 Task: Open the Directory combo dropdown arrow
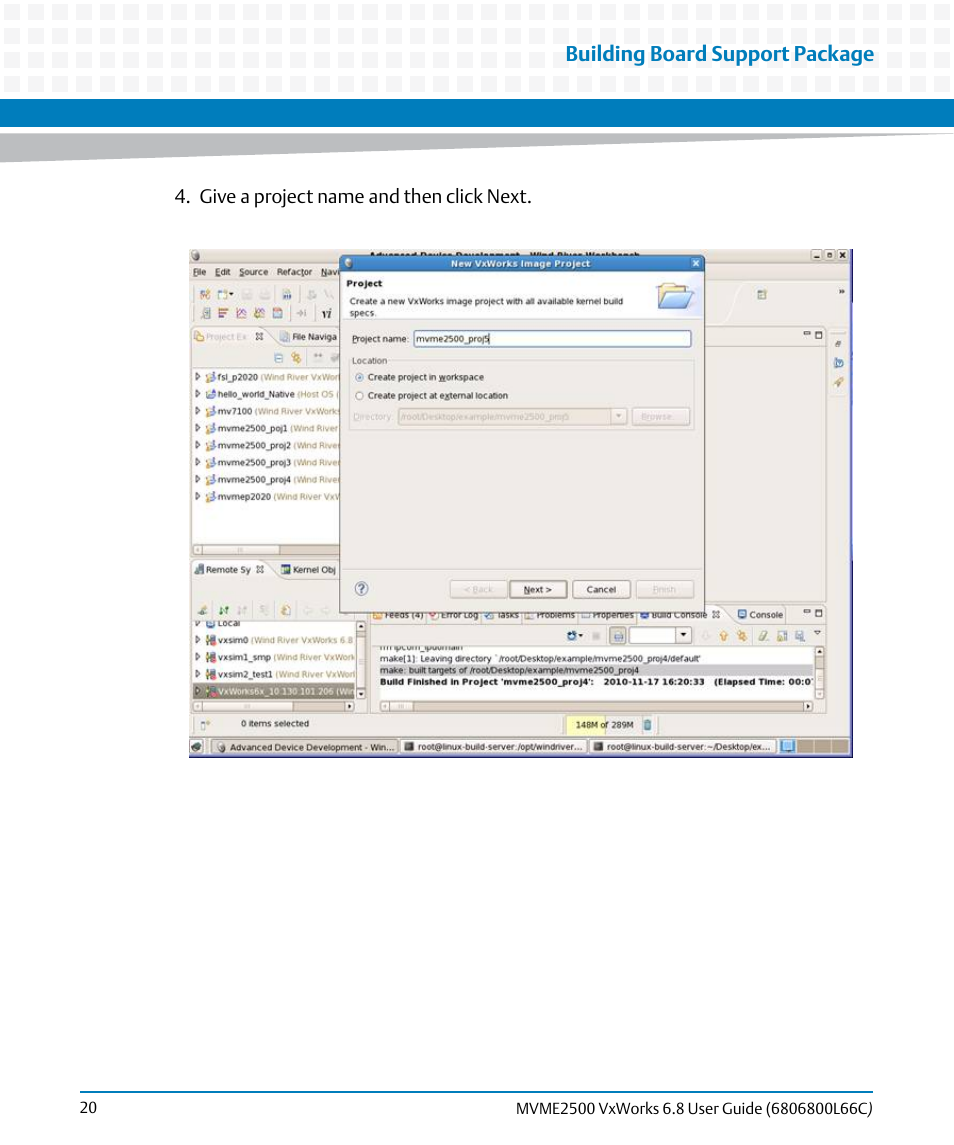point(619,416)
